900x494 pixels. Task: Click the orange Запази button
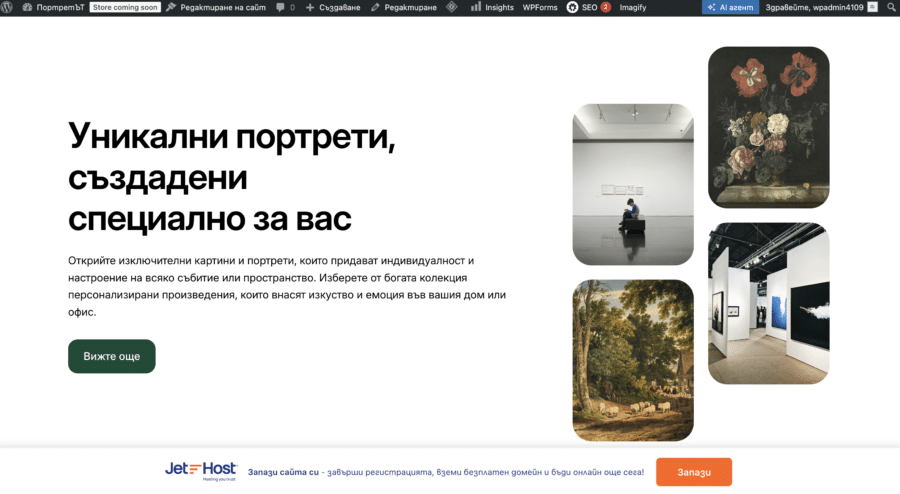pos(694,472)
